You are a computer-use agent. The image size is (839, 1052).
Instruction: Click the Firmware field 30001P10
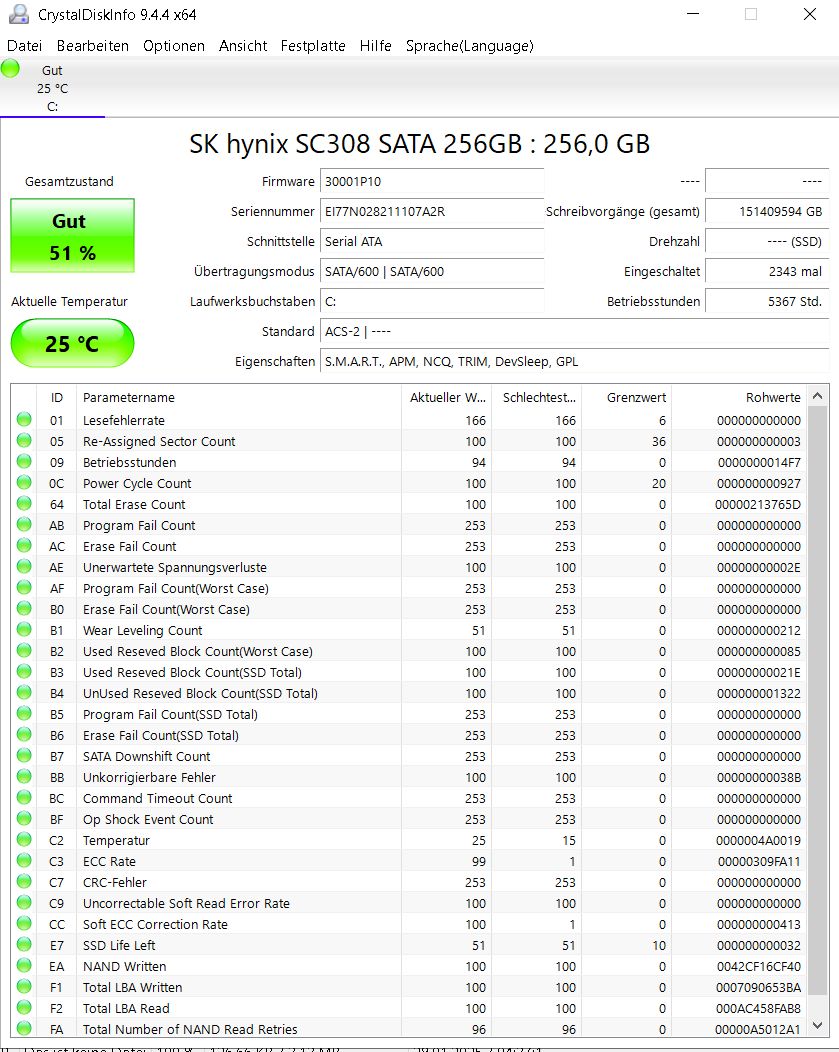[432, 181]
